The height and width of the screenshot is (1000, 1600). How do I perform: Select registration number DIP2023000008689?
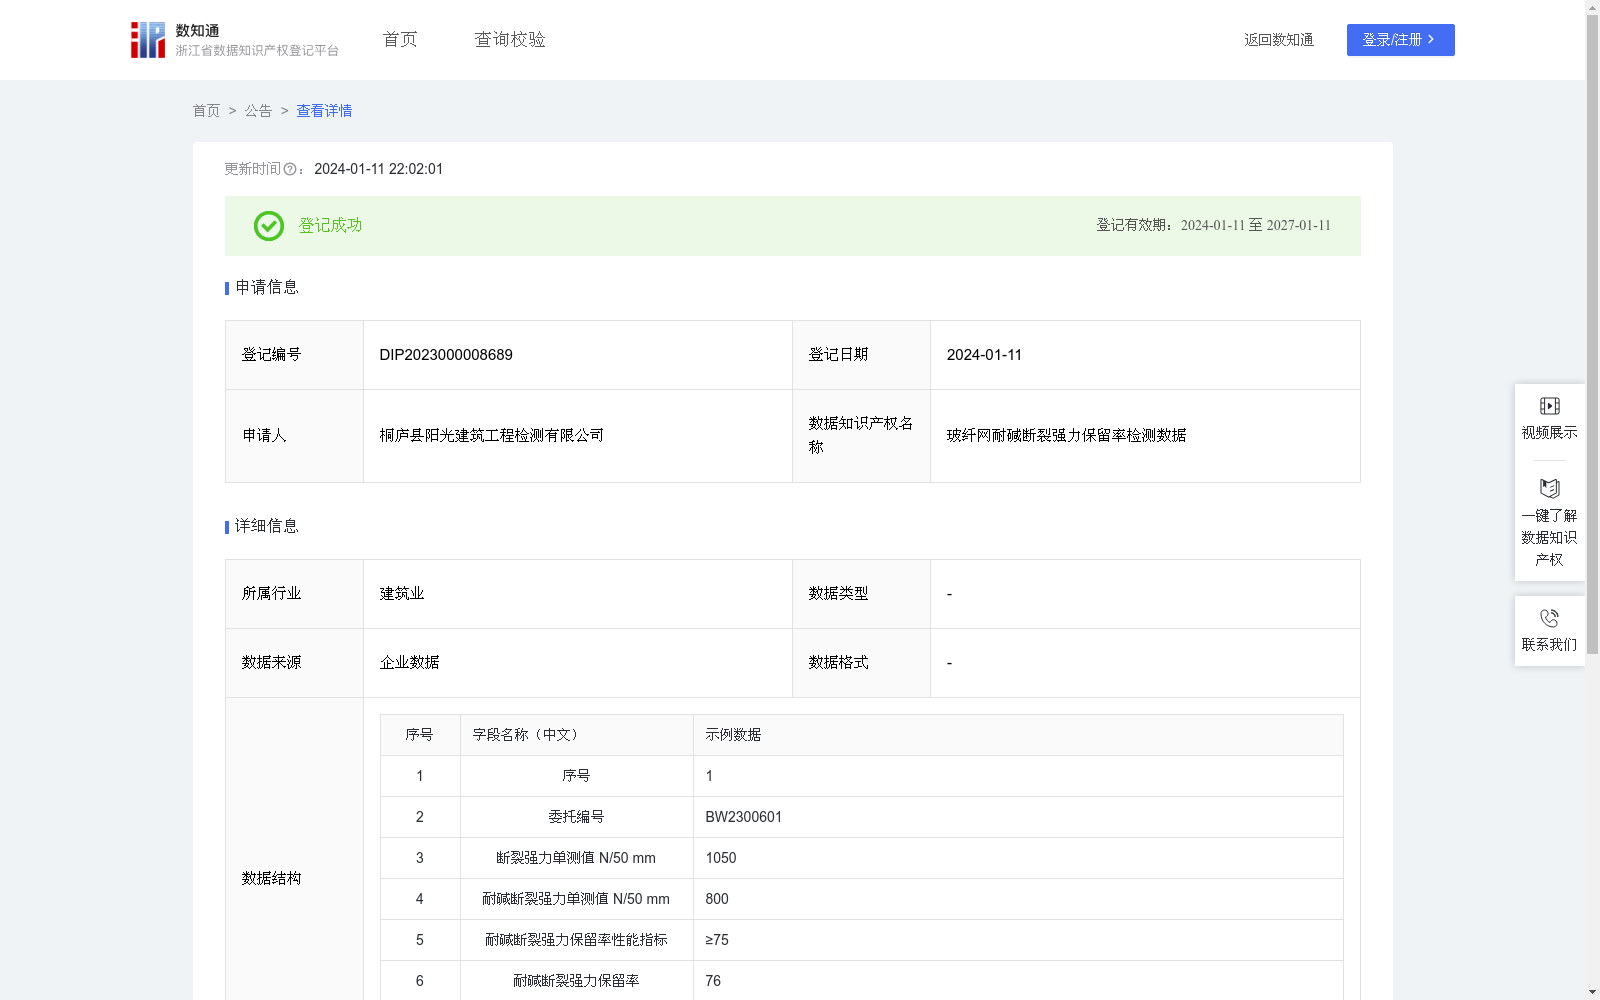(x=446, y=355)
